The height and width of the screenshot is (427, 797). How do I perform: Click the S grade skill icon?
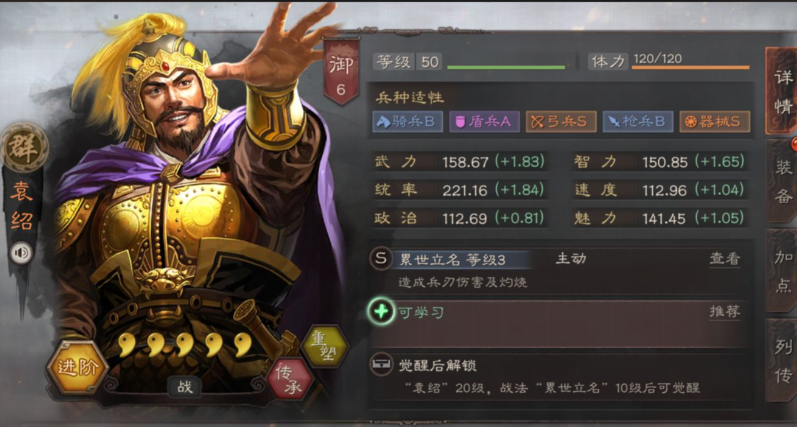tap(381, 258)
